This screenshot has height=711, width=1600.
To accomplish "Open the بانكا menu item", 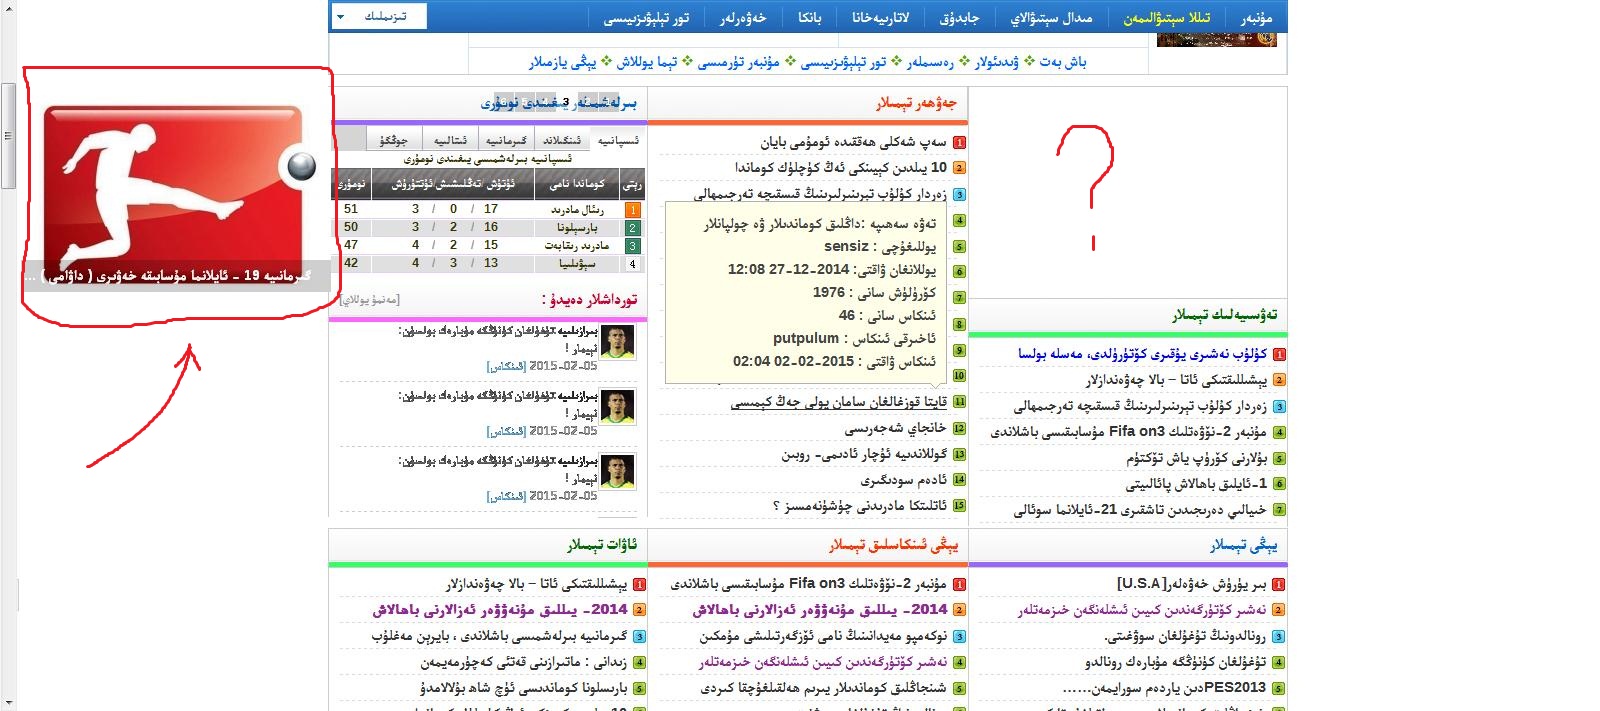I will point(810,18).
